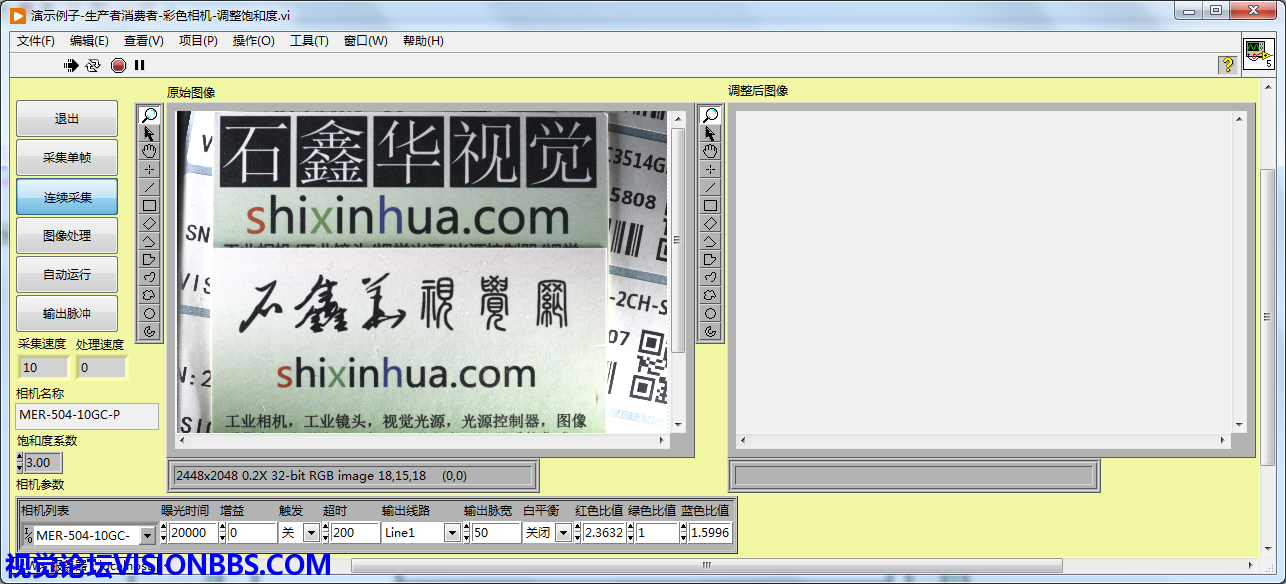Toggle the 连续采集 button
The image size is (1286, 584).
(67, 197)
